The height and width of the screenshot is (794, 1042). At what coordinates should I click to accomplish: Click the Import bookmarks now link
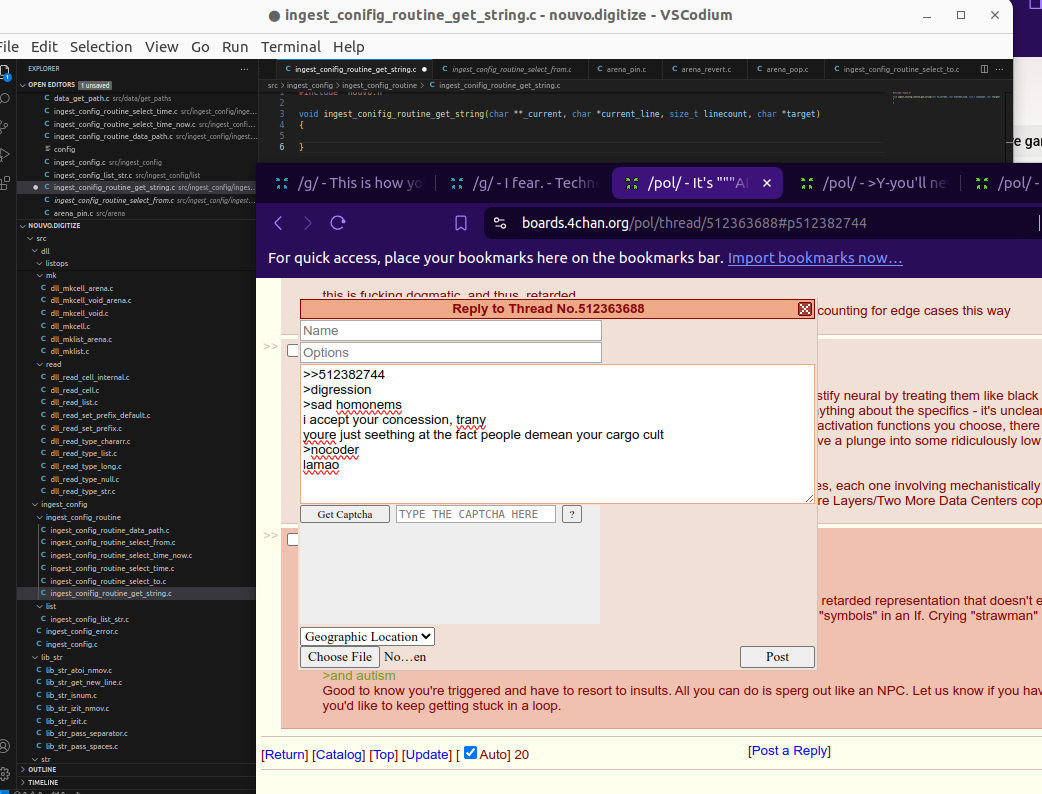(815, 258)
